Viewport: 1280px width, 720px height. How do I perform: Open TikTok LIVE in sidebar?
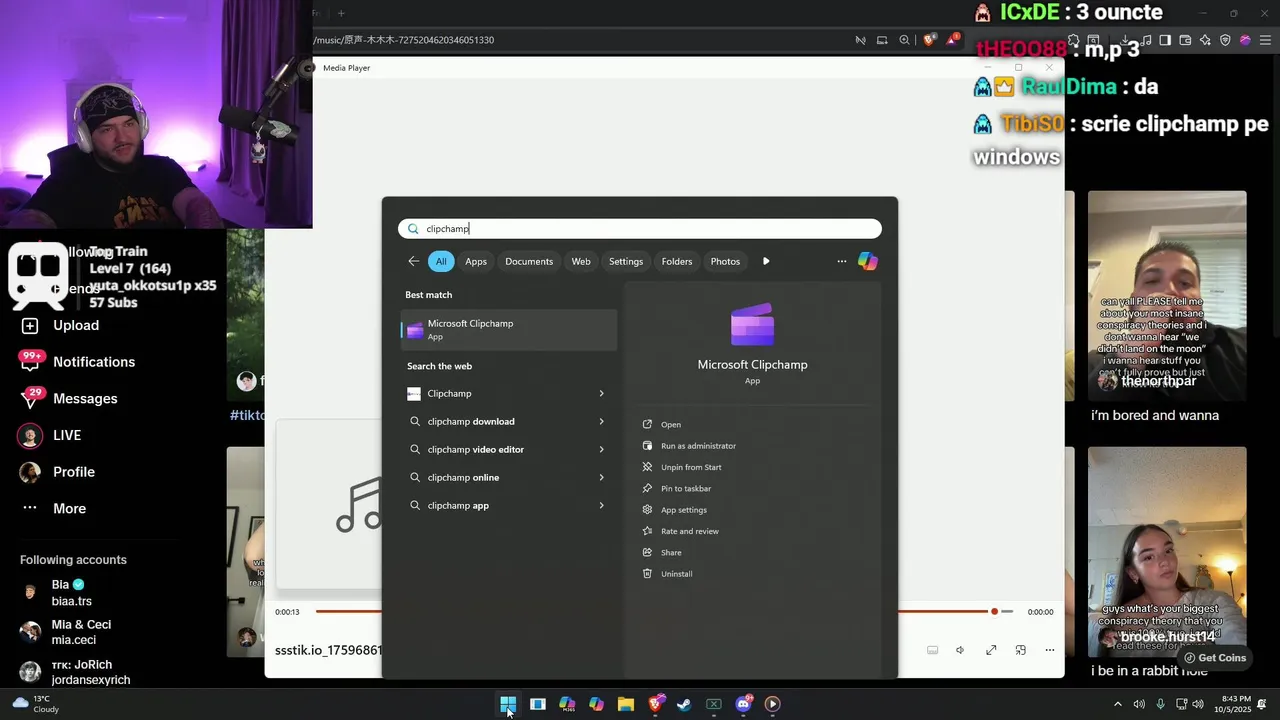coord(51,435)
